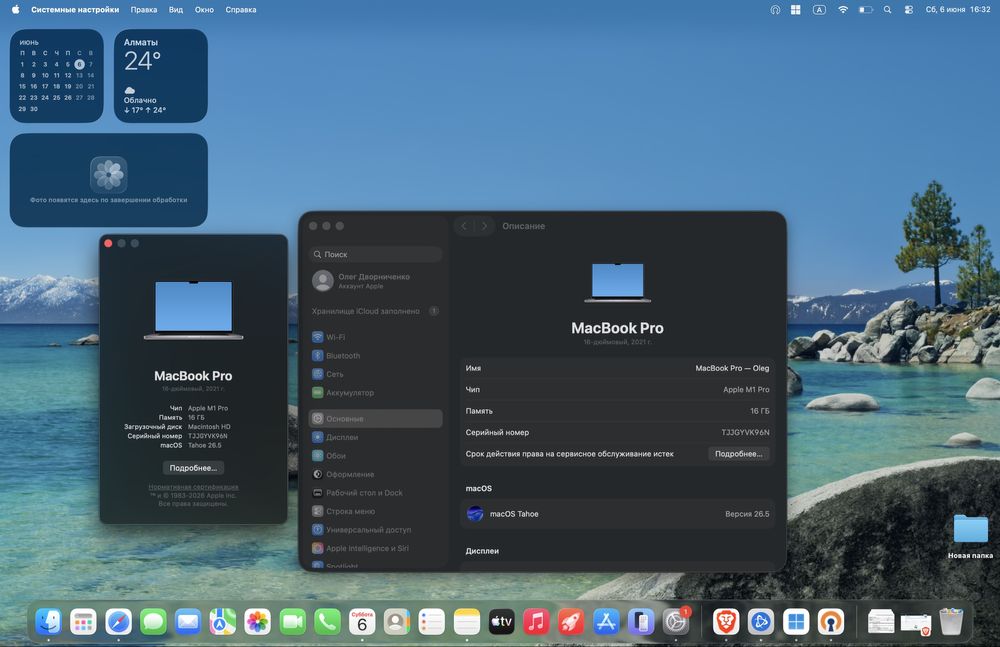Open the Окно menu
This screenshot has height=647, width=1000.
(204, 10)
